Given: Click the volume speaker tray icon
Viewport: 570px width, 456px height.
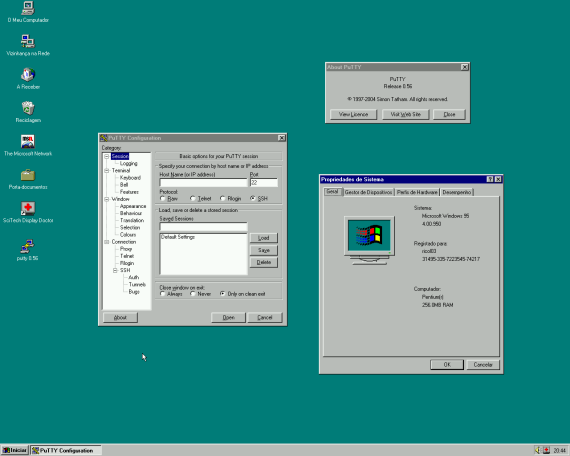Looking at the screenshot, I should point(538,450).
